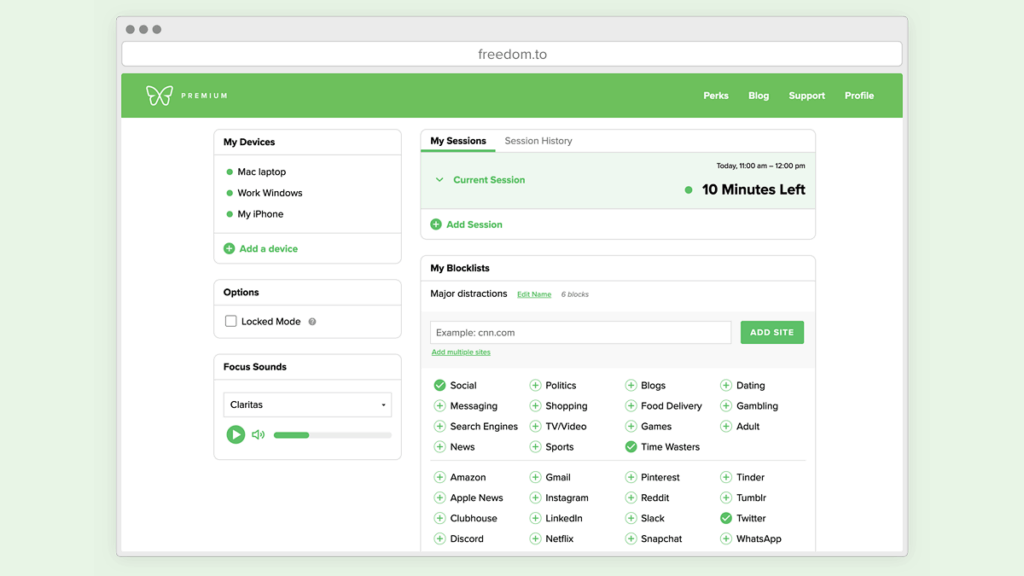Click the ADD SITE button
The height and width of the screenshot is (576, 1024).
[772, 332]
